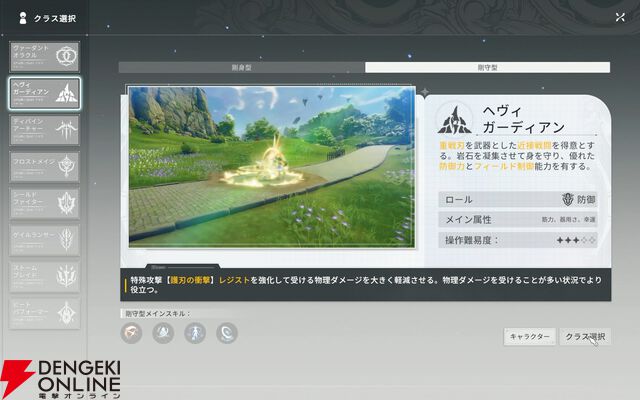This screenshot has width=640, height=400.
Task: Choose the ディバインアーチャー class
Action: [44, 129]
